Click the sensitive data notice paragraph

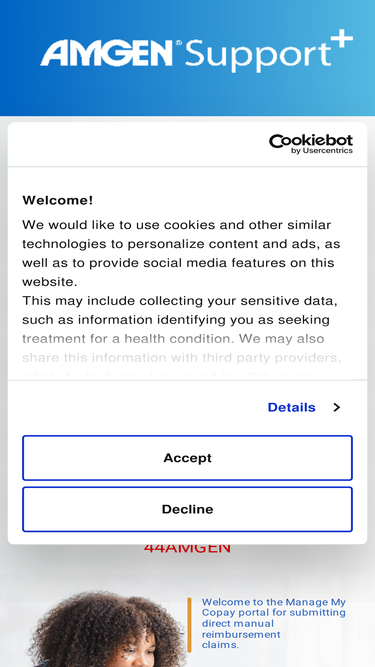[182, 329]
